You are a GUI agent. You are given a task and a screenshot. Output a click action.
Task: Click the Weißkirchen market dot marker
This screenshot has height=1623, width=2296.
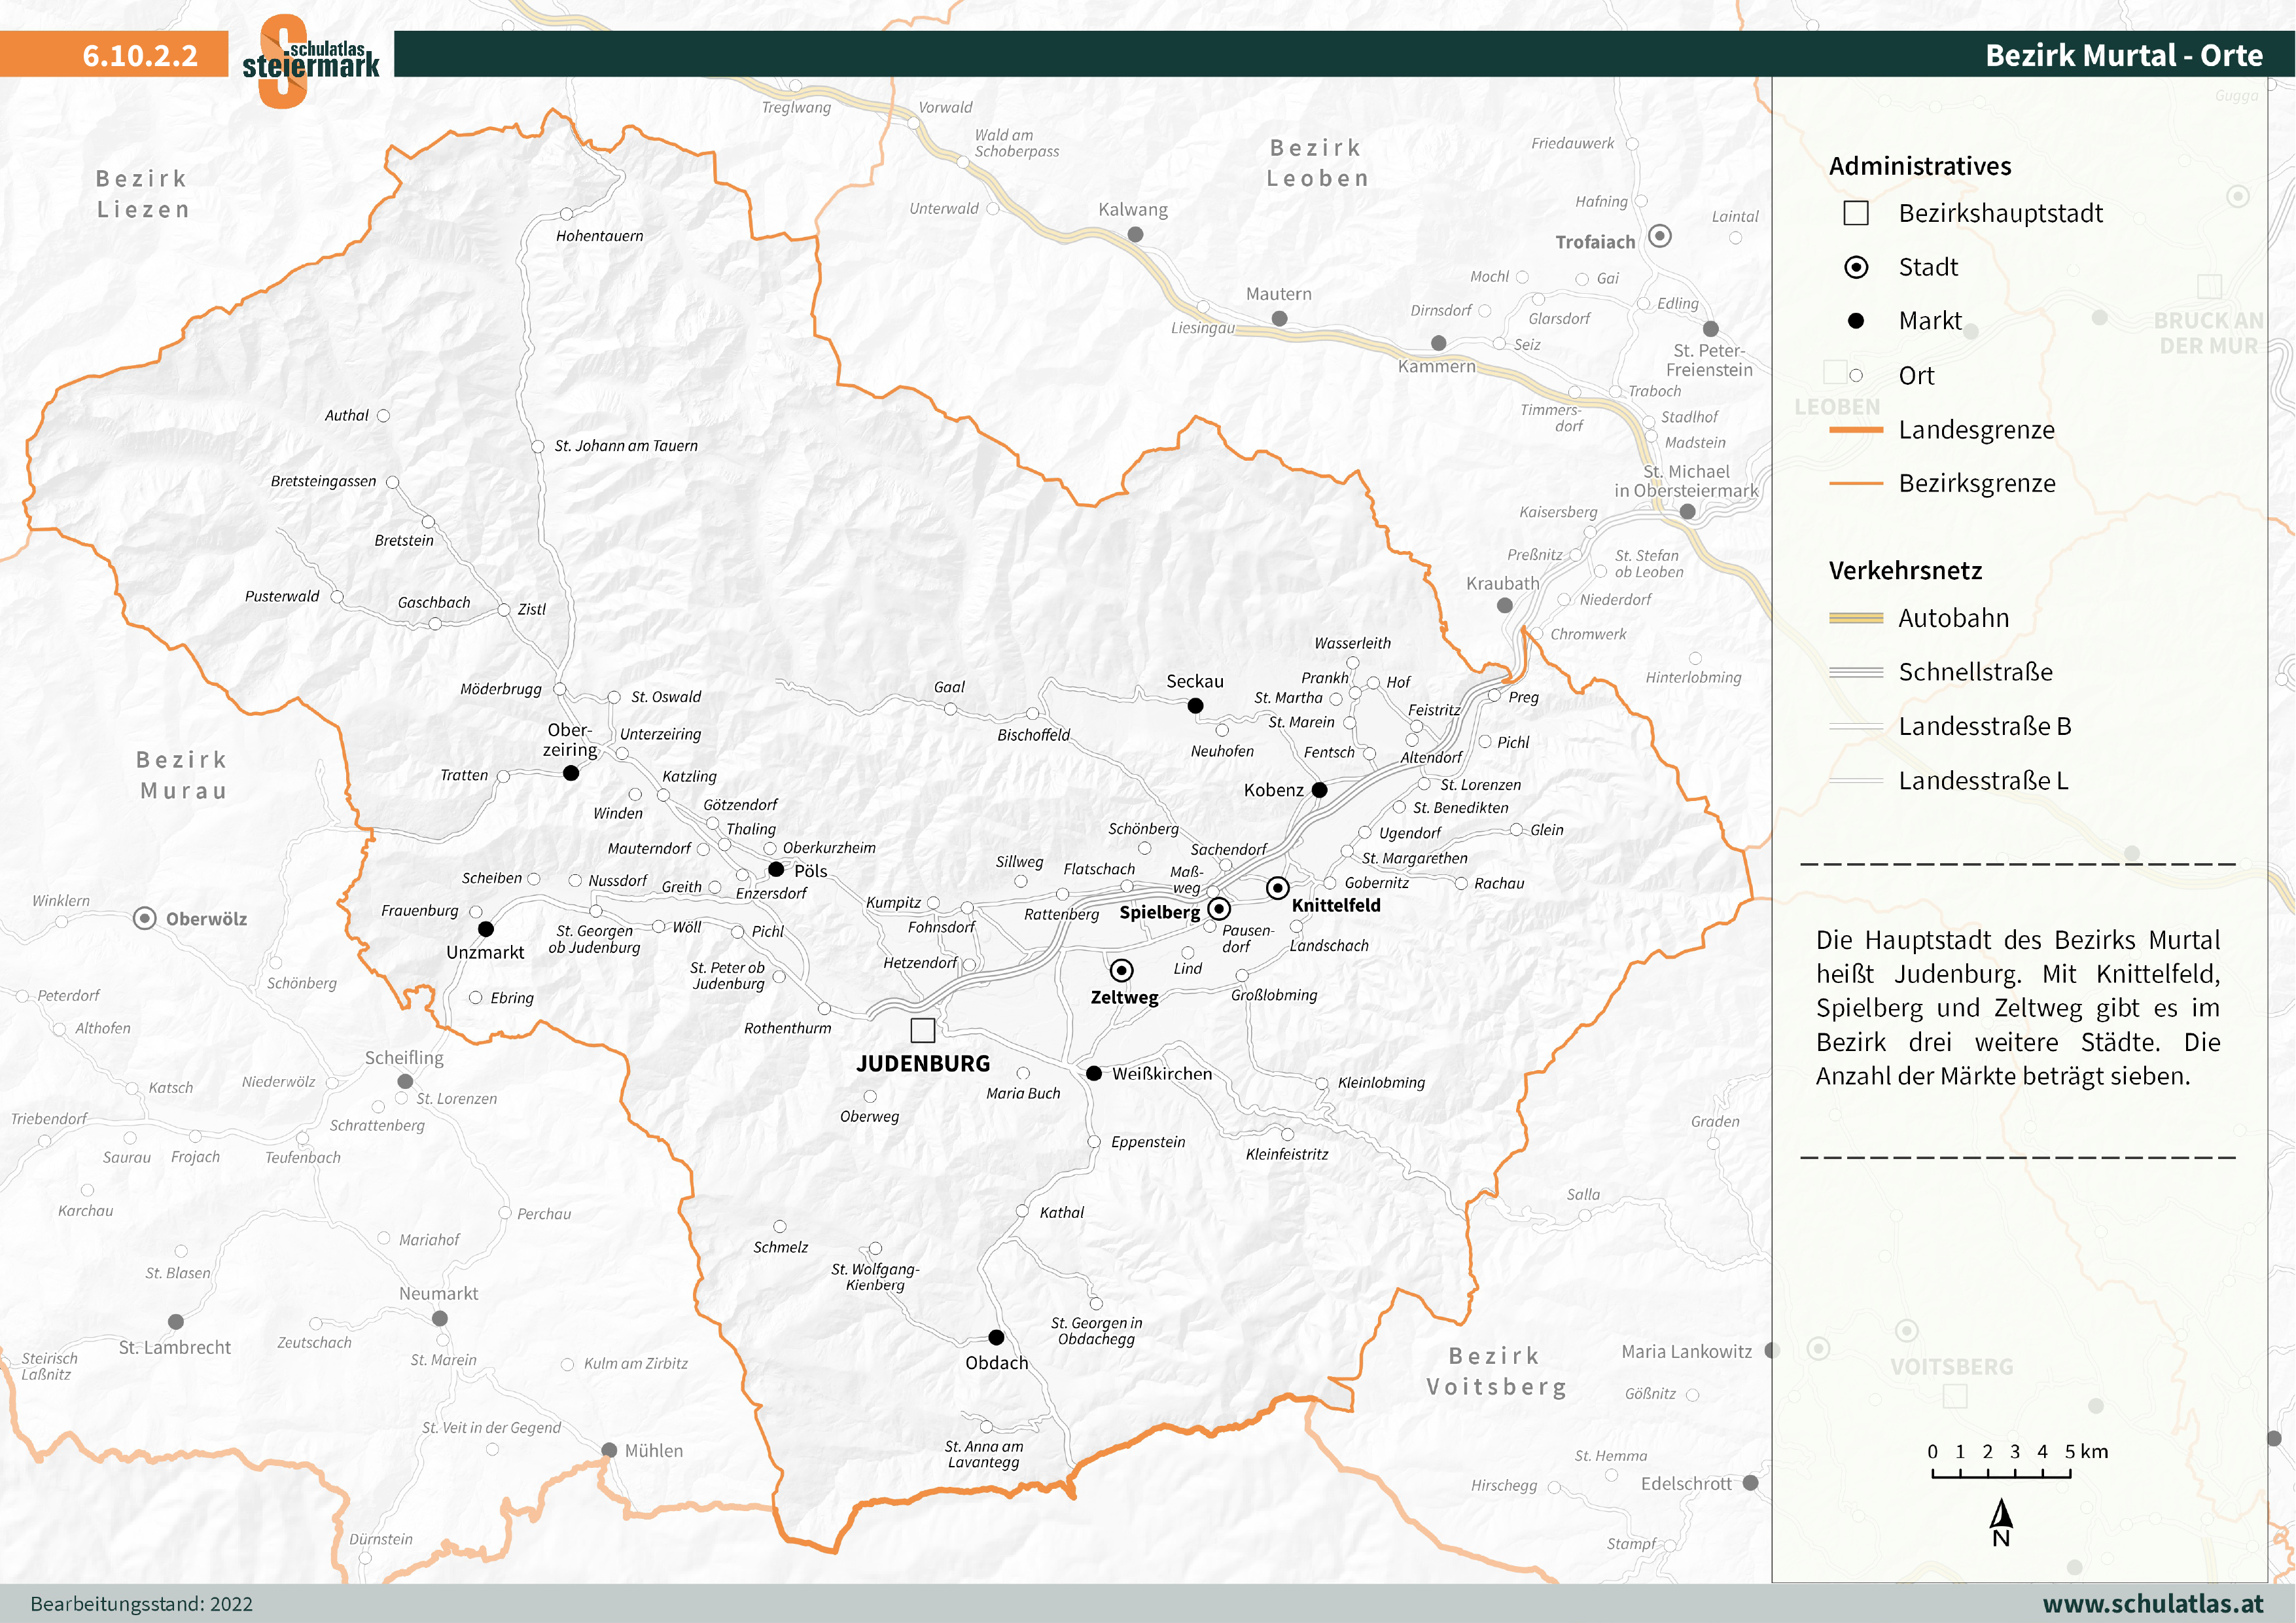pos(1094,1073)
